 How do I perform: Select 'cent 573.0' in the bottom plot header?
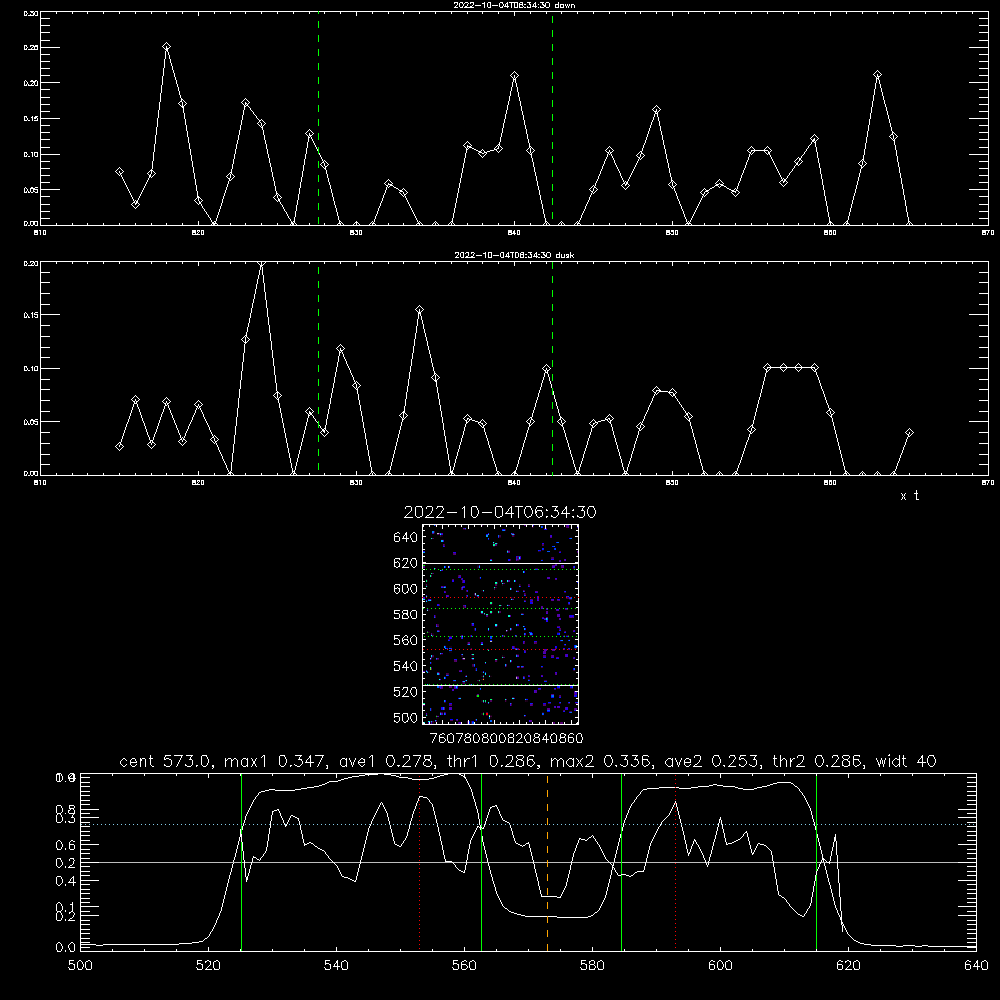[x=166, y=761]
